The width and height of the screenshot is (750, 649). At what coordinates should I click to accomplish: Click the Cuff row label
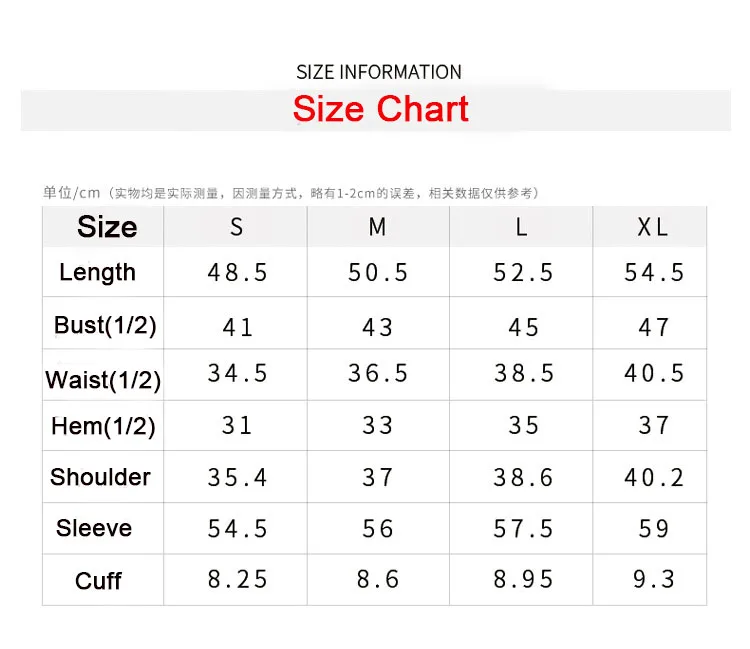click(98, 581)
